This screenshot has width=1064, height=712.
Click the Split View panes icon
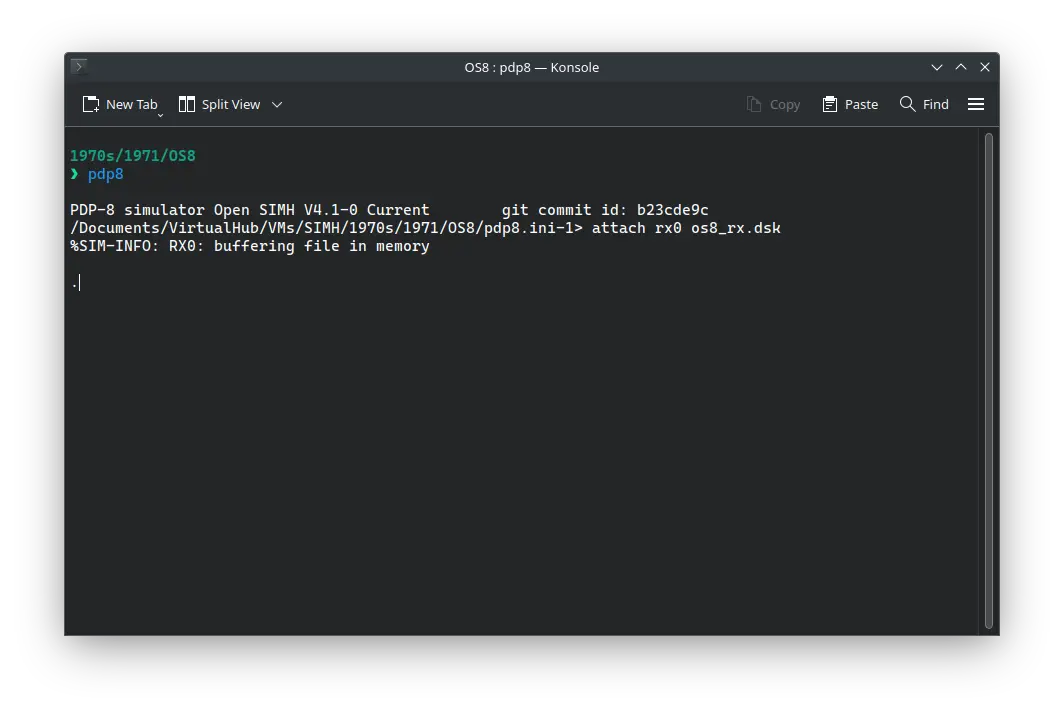186,104
